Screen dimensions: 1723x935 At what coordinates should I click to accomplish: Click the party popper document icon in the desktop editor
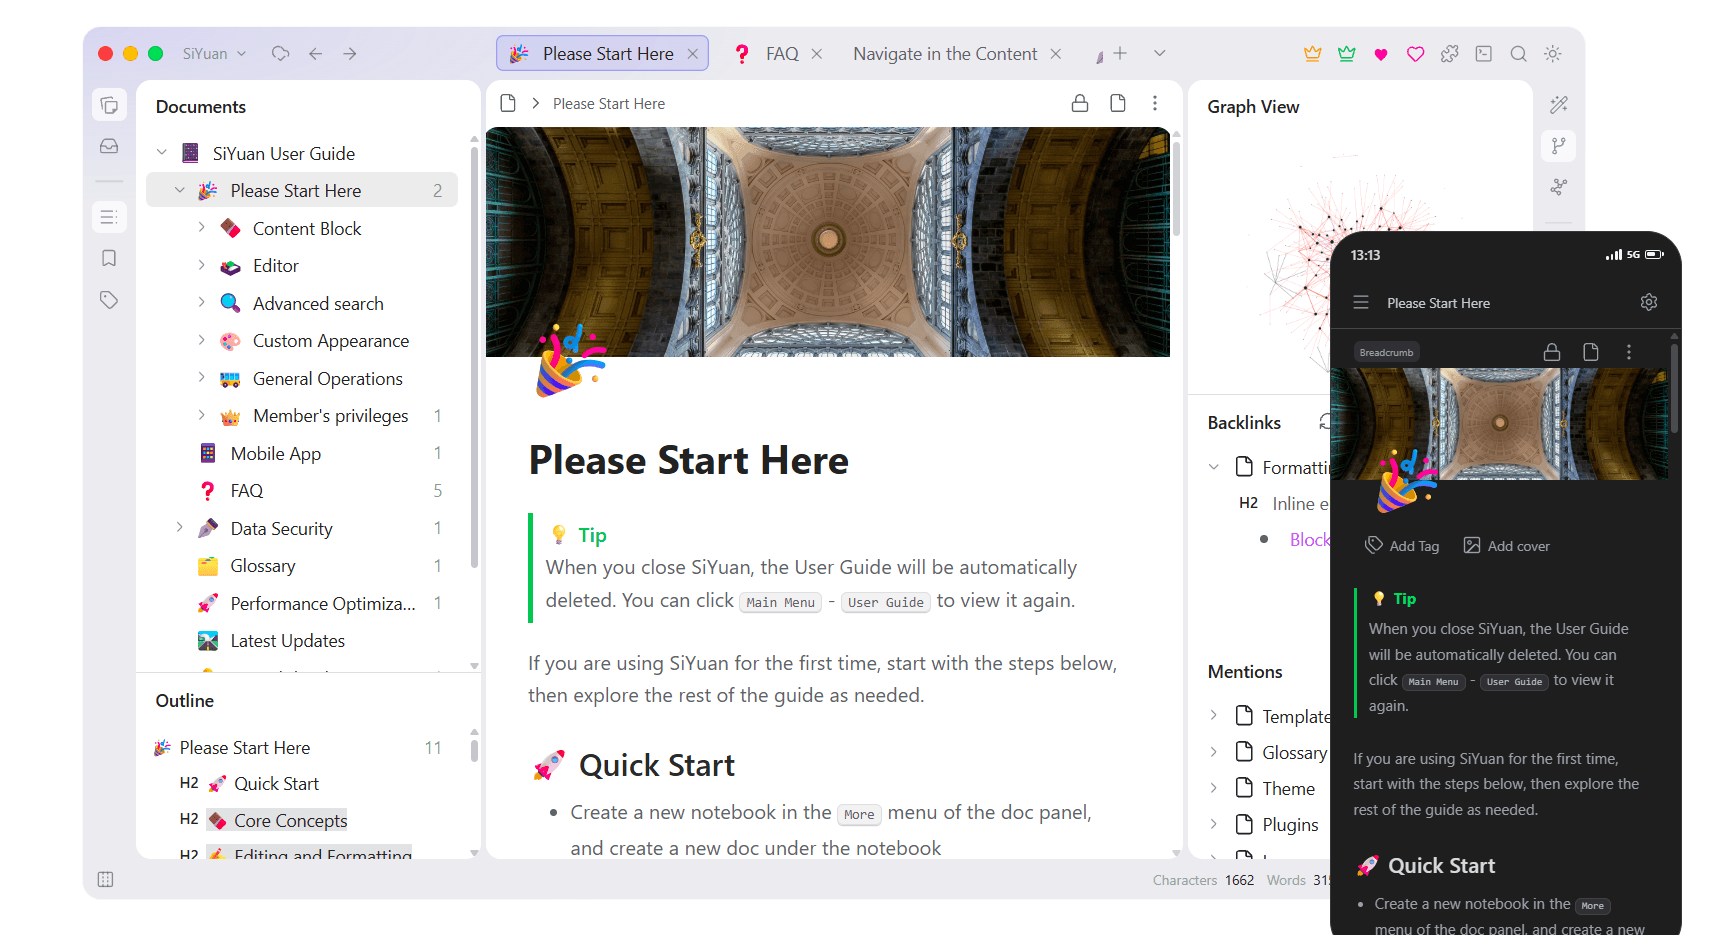570,360
